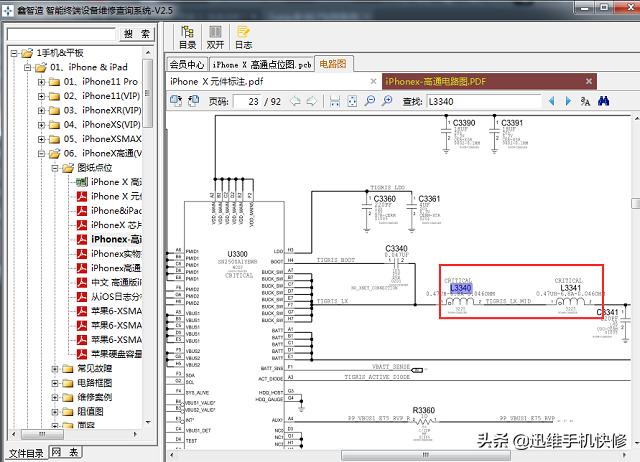Screen dimensions: 640x462
Task: Expand the 常见故障 folder
Action: tap(55, 369)
